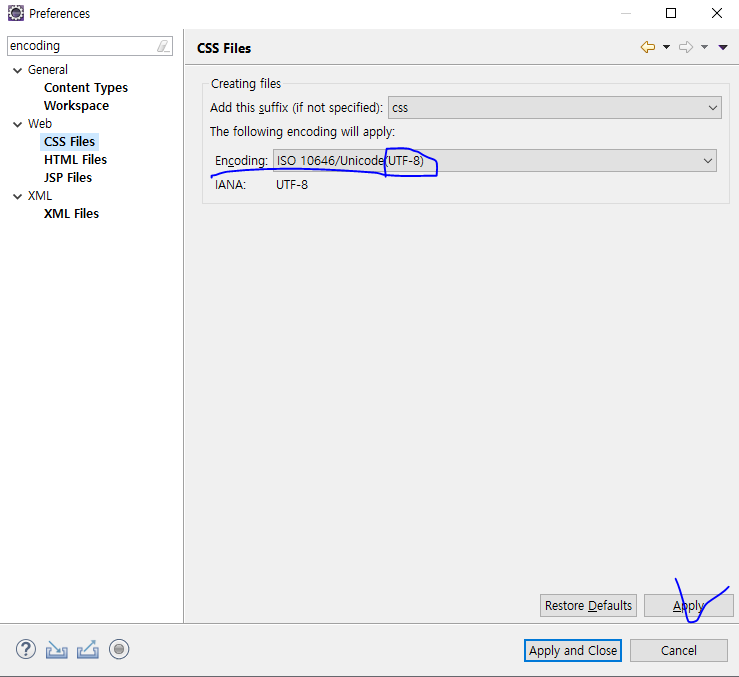Select JSP Files preference page
The width and height of the screenshot is (739, 677).
[68, 178]
